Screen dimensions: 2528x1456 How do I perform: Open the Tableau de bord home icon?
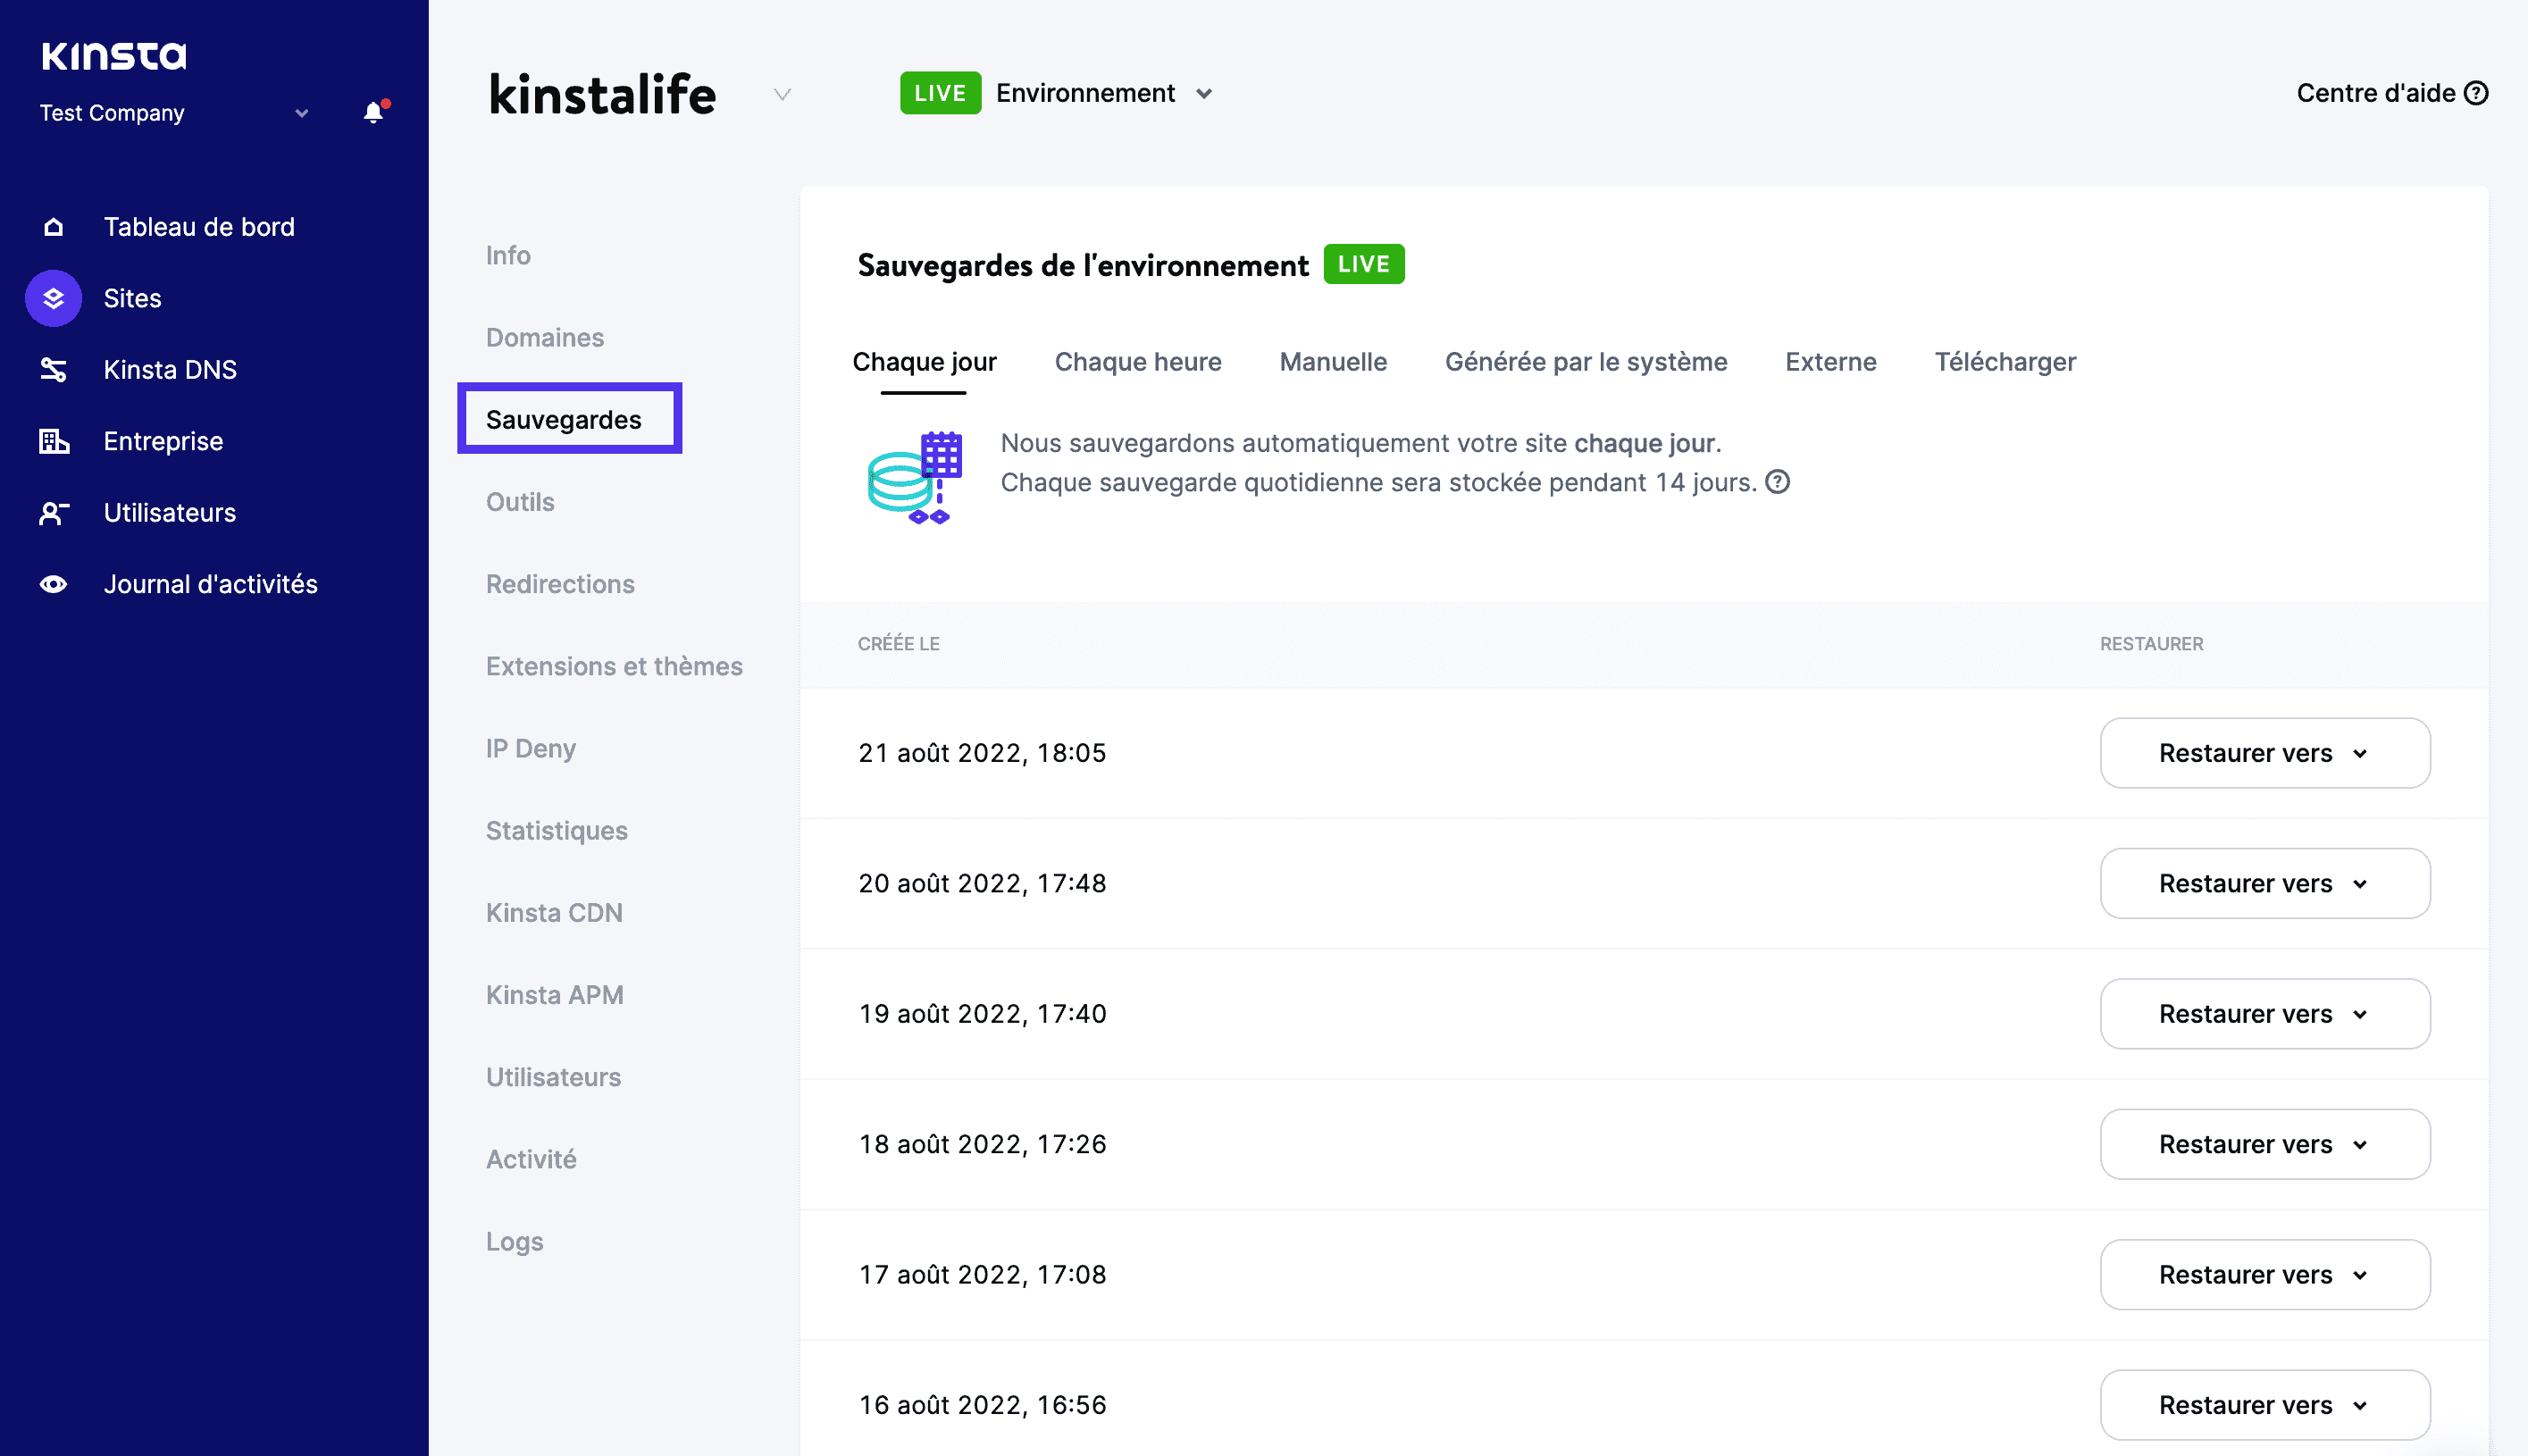coord(53,226)
